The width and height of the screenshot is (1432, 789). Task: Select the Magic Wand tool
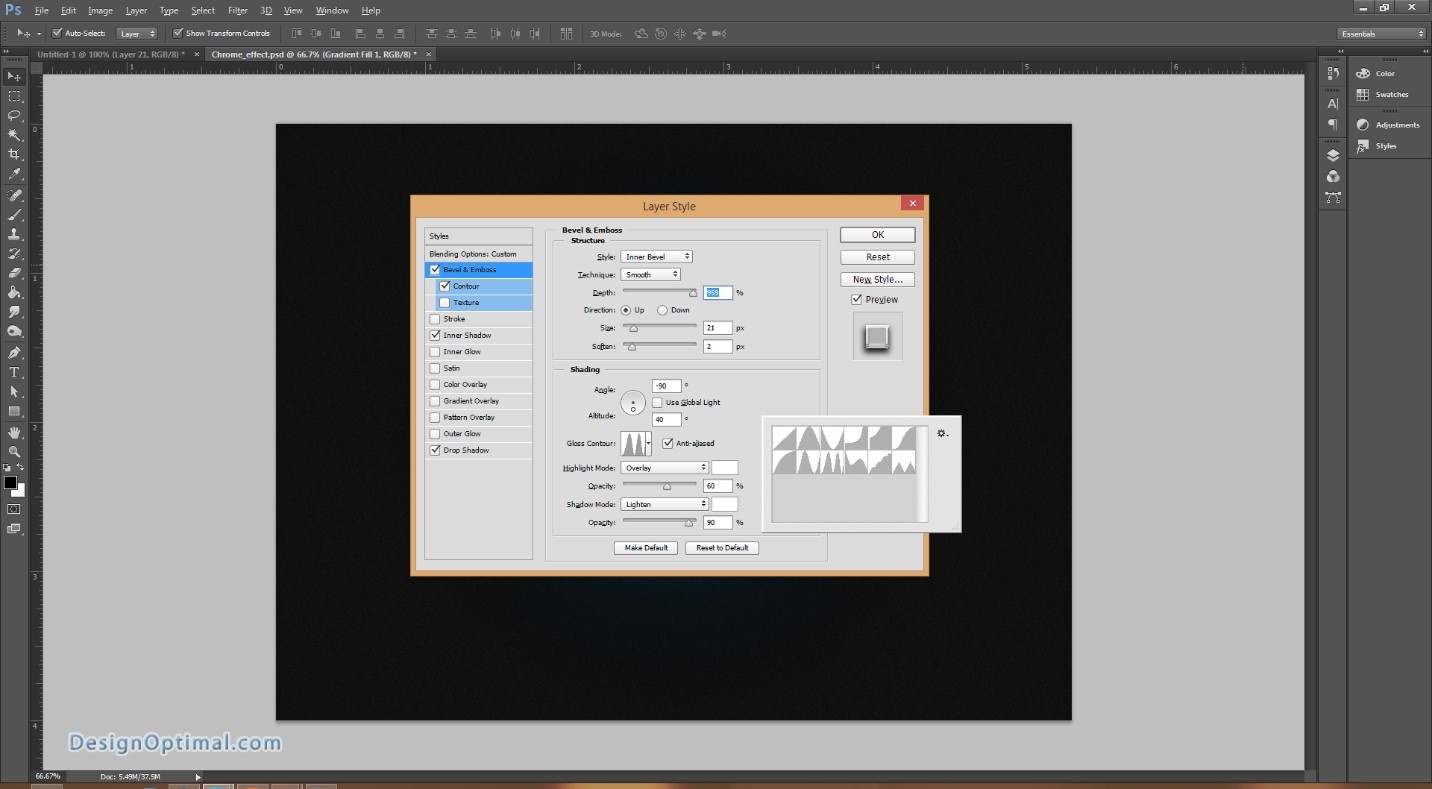(x=14, y=135)
